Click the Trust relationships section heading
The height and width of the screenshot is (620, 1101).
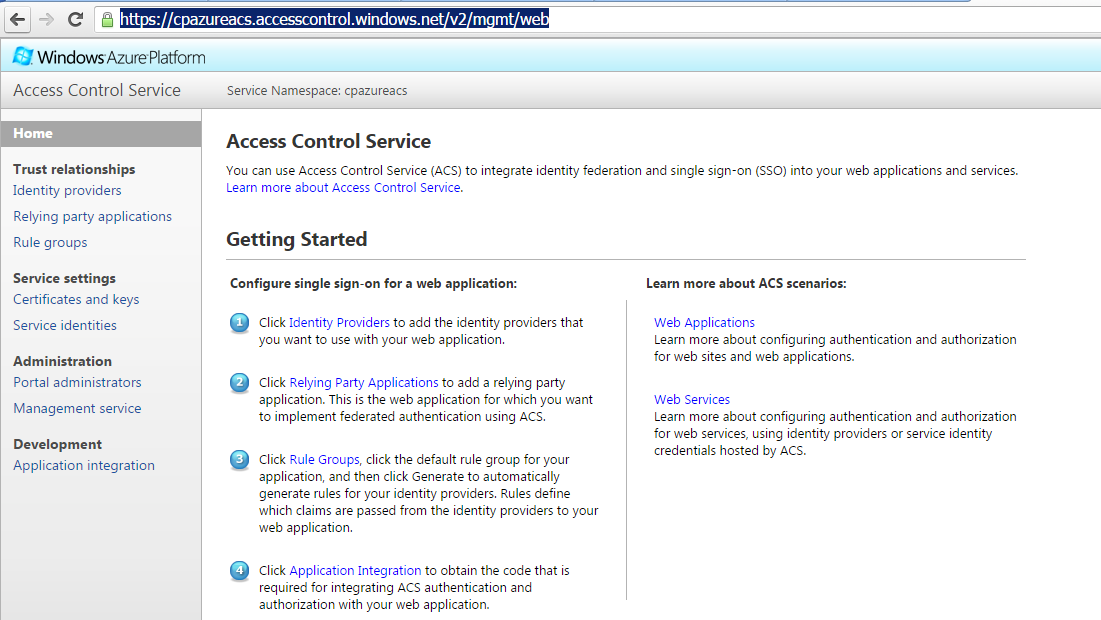pos(74,169)
